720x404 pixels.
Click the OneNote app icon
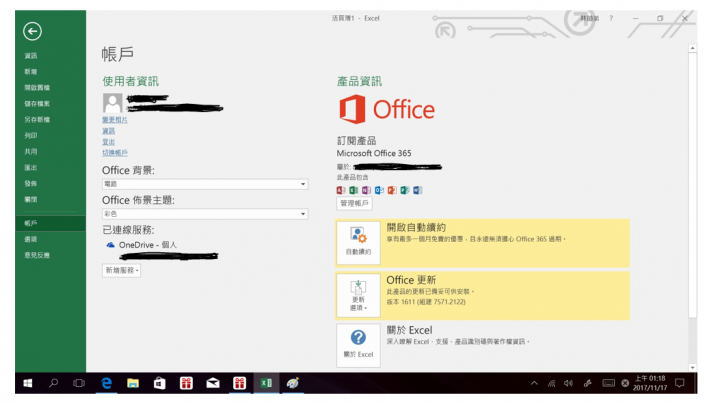(366, 190)
